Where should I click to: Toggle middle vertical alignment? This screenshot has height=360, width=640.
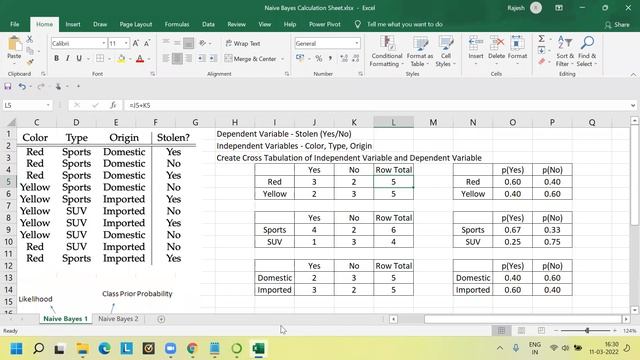[x=177, y=43]
